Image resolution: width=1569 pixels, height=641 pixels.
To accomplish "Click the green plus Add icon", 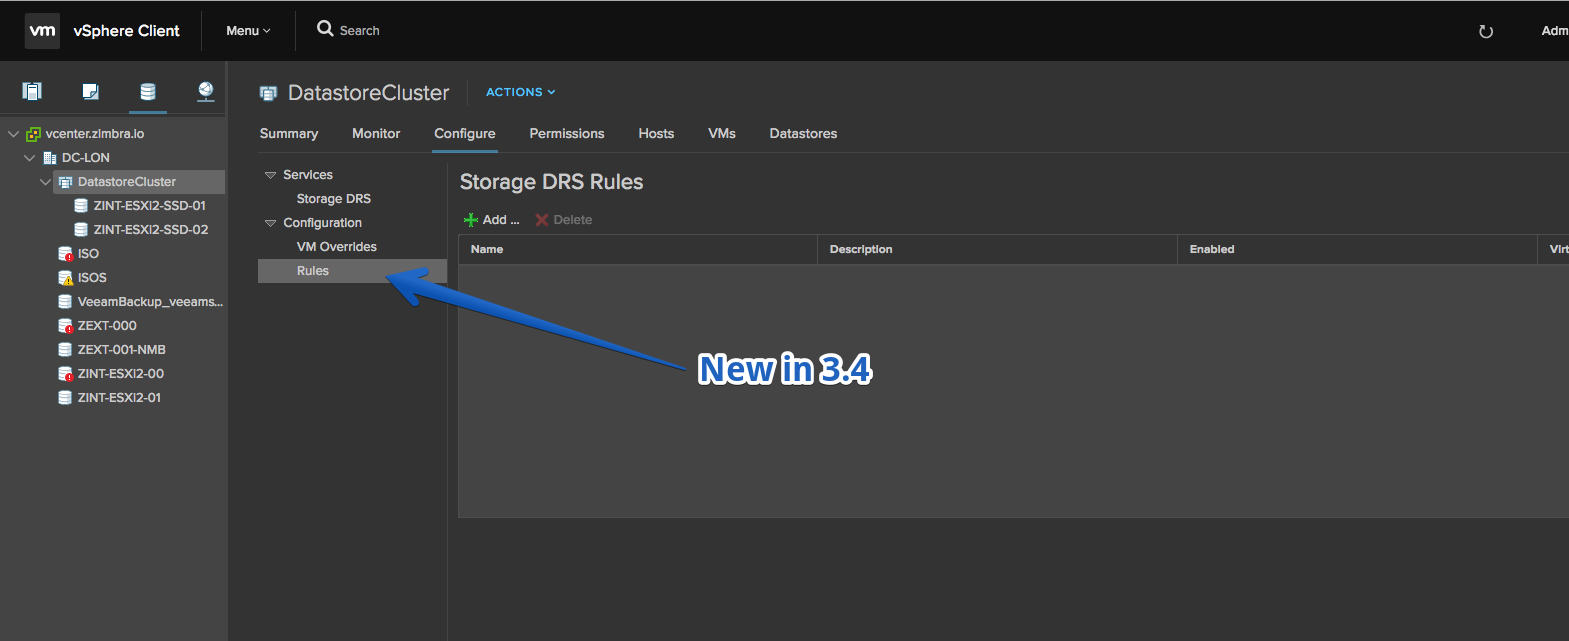I will click(x=471, y=220).
